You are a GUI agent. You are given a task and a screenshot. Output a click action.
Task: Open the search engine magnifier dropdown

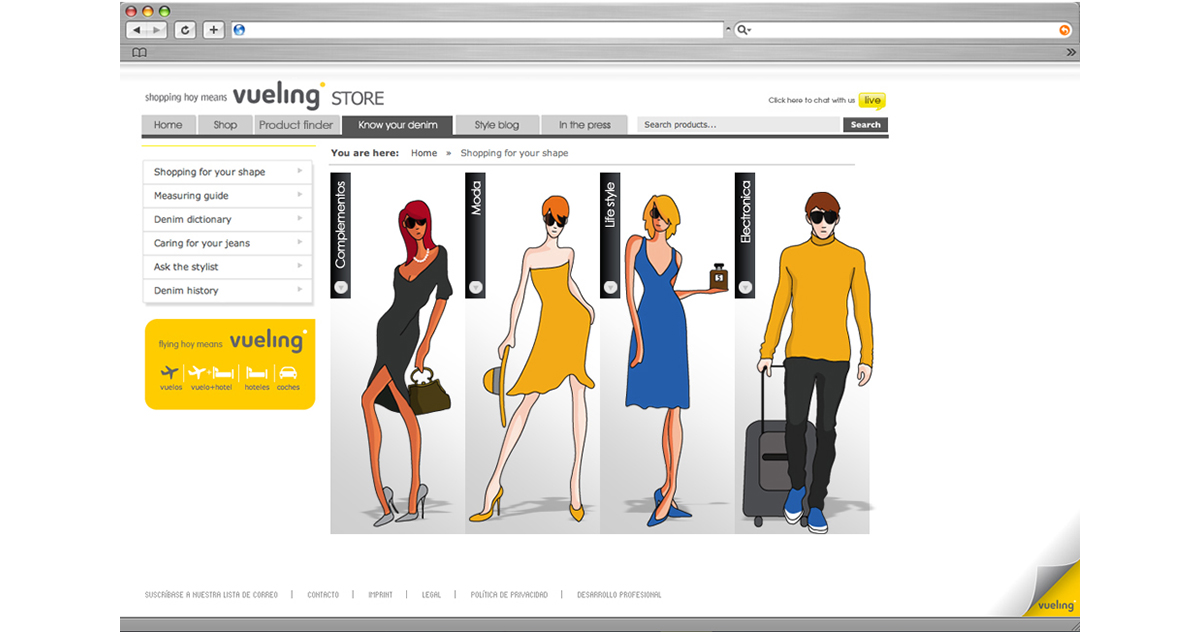743,30
